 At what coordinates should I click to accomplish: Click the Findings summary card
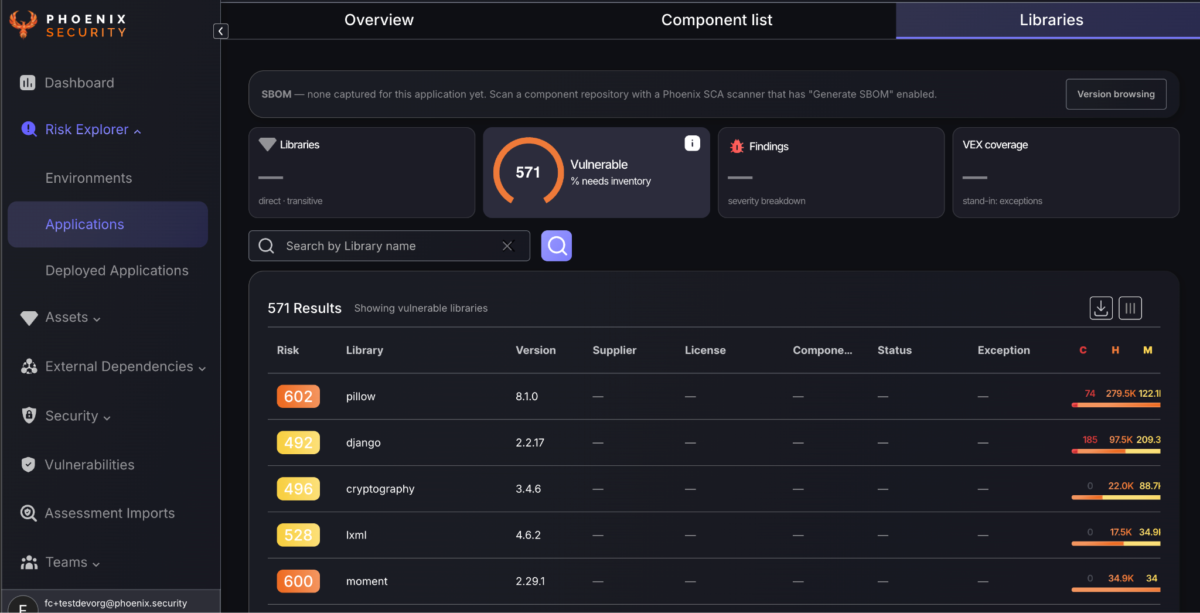pyautogui.click(x=831, y=172)
